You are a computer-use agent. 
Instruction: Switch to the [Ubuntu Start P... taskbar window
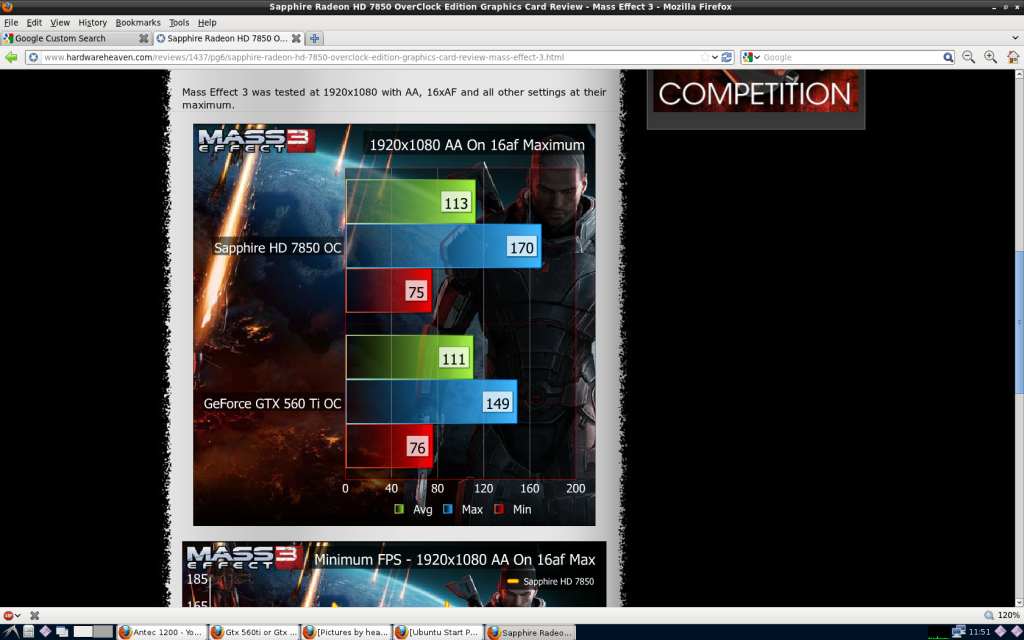[x=438, y=632]
